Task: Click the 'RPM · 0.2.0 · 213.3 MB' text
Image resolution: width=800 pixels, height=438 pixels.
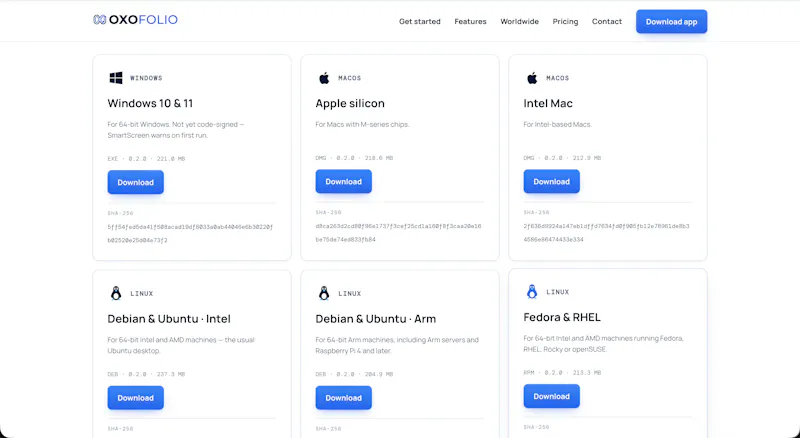Action: pyautogui.click(x=562, y=373)
